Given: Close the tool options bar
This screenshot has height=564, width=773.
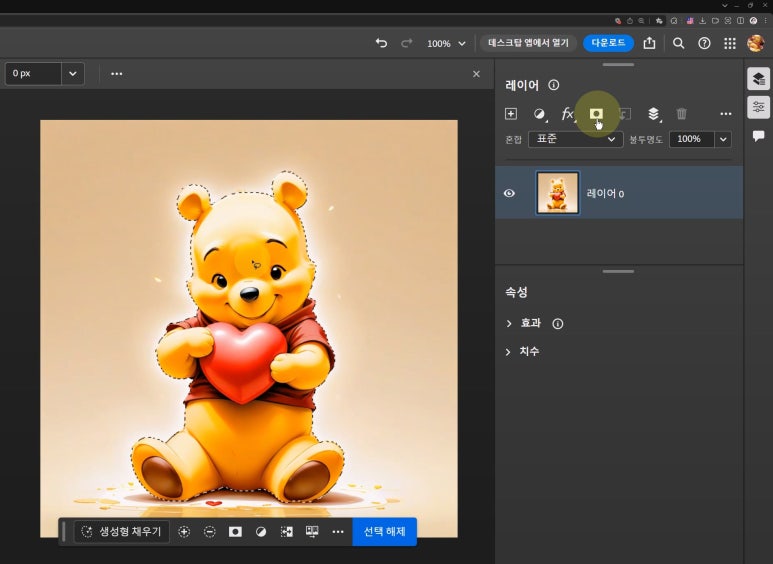Looking at the screenshot, I should coord(476,74).
